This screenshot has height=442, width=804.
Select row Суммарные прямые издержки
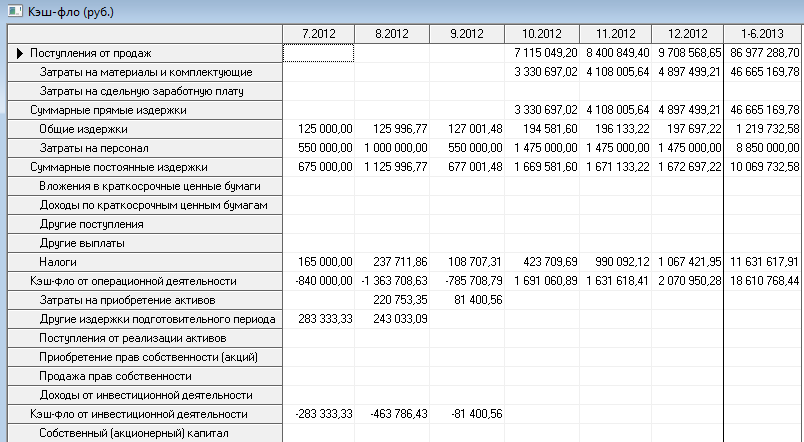pos(145,110)
